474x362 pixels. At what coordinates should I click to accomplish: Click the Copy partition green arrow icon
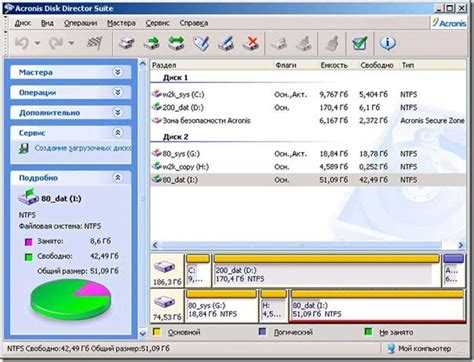pos(152,43)
